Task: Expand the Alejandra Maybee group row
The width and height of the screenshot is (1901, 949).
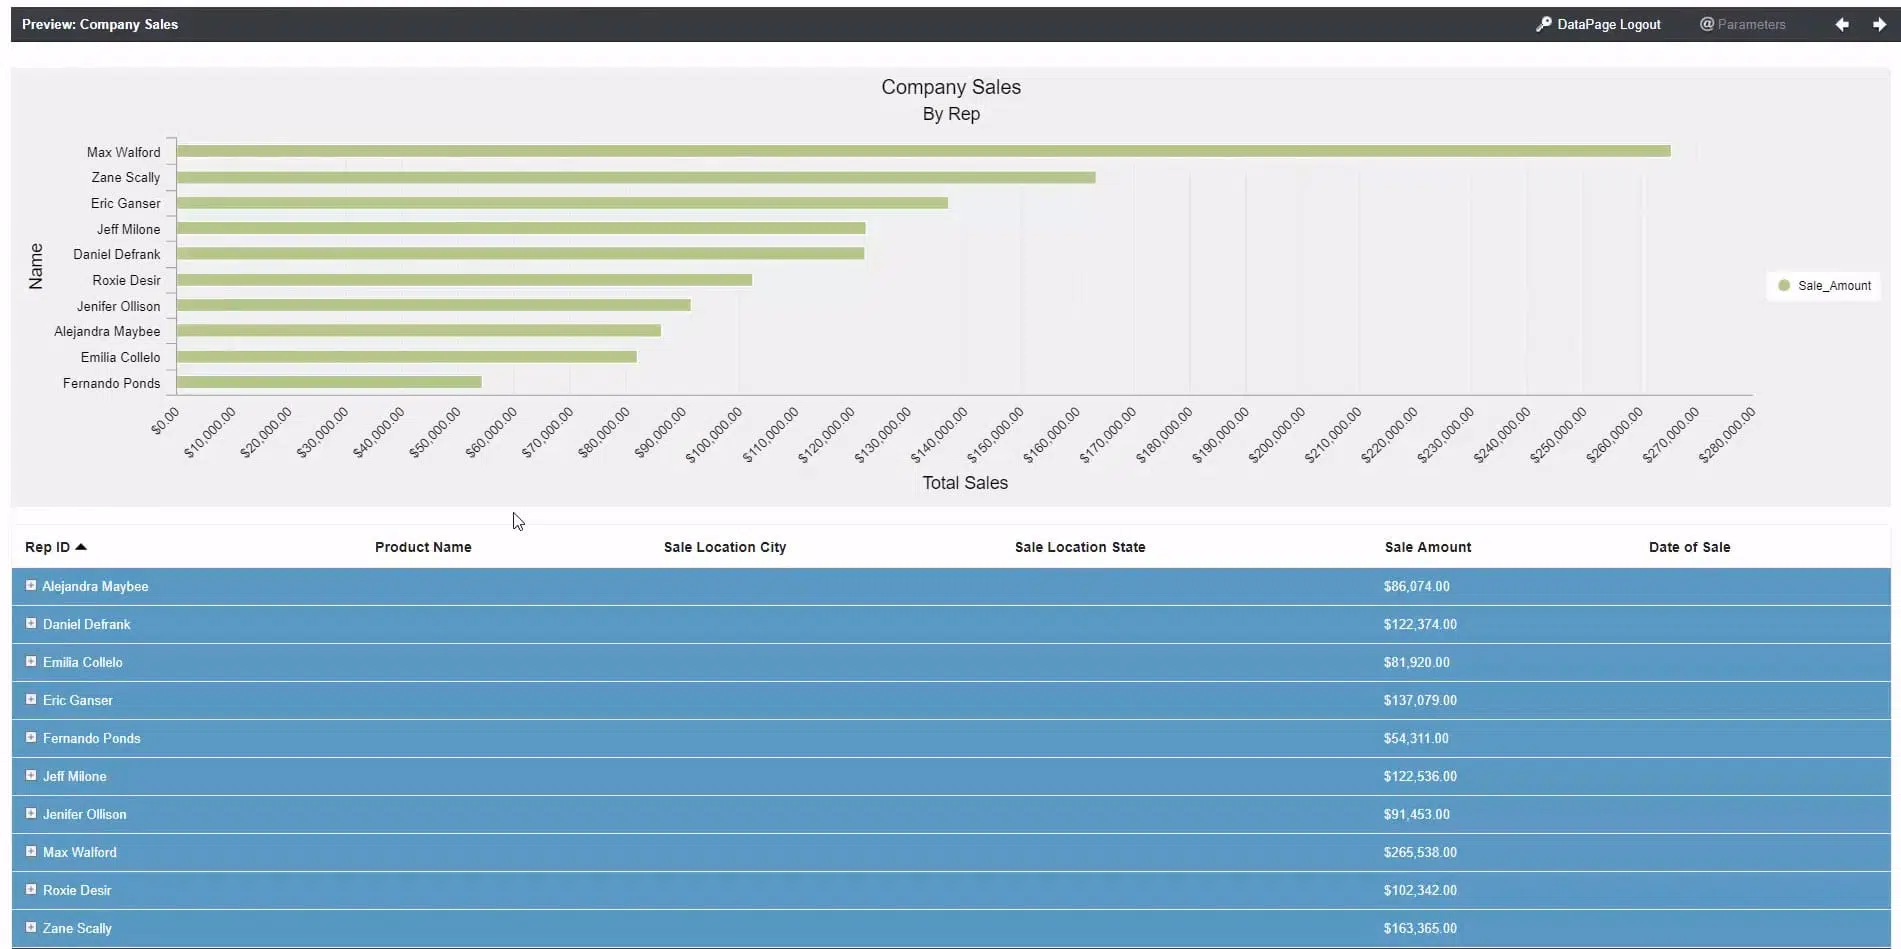Action: pos(31,586)
